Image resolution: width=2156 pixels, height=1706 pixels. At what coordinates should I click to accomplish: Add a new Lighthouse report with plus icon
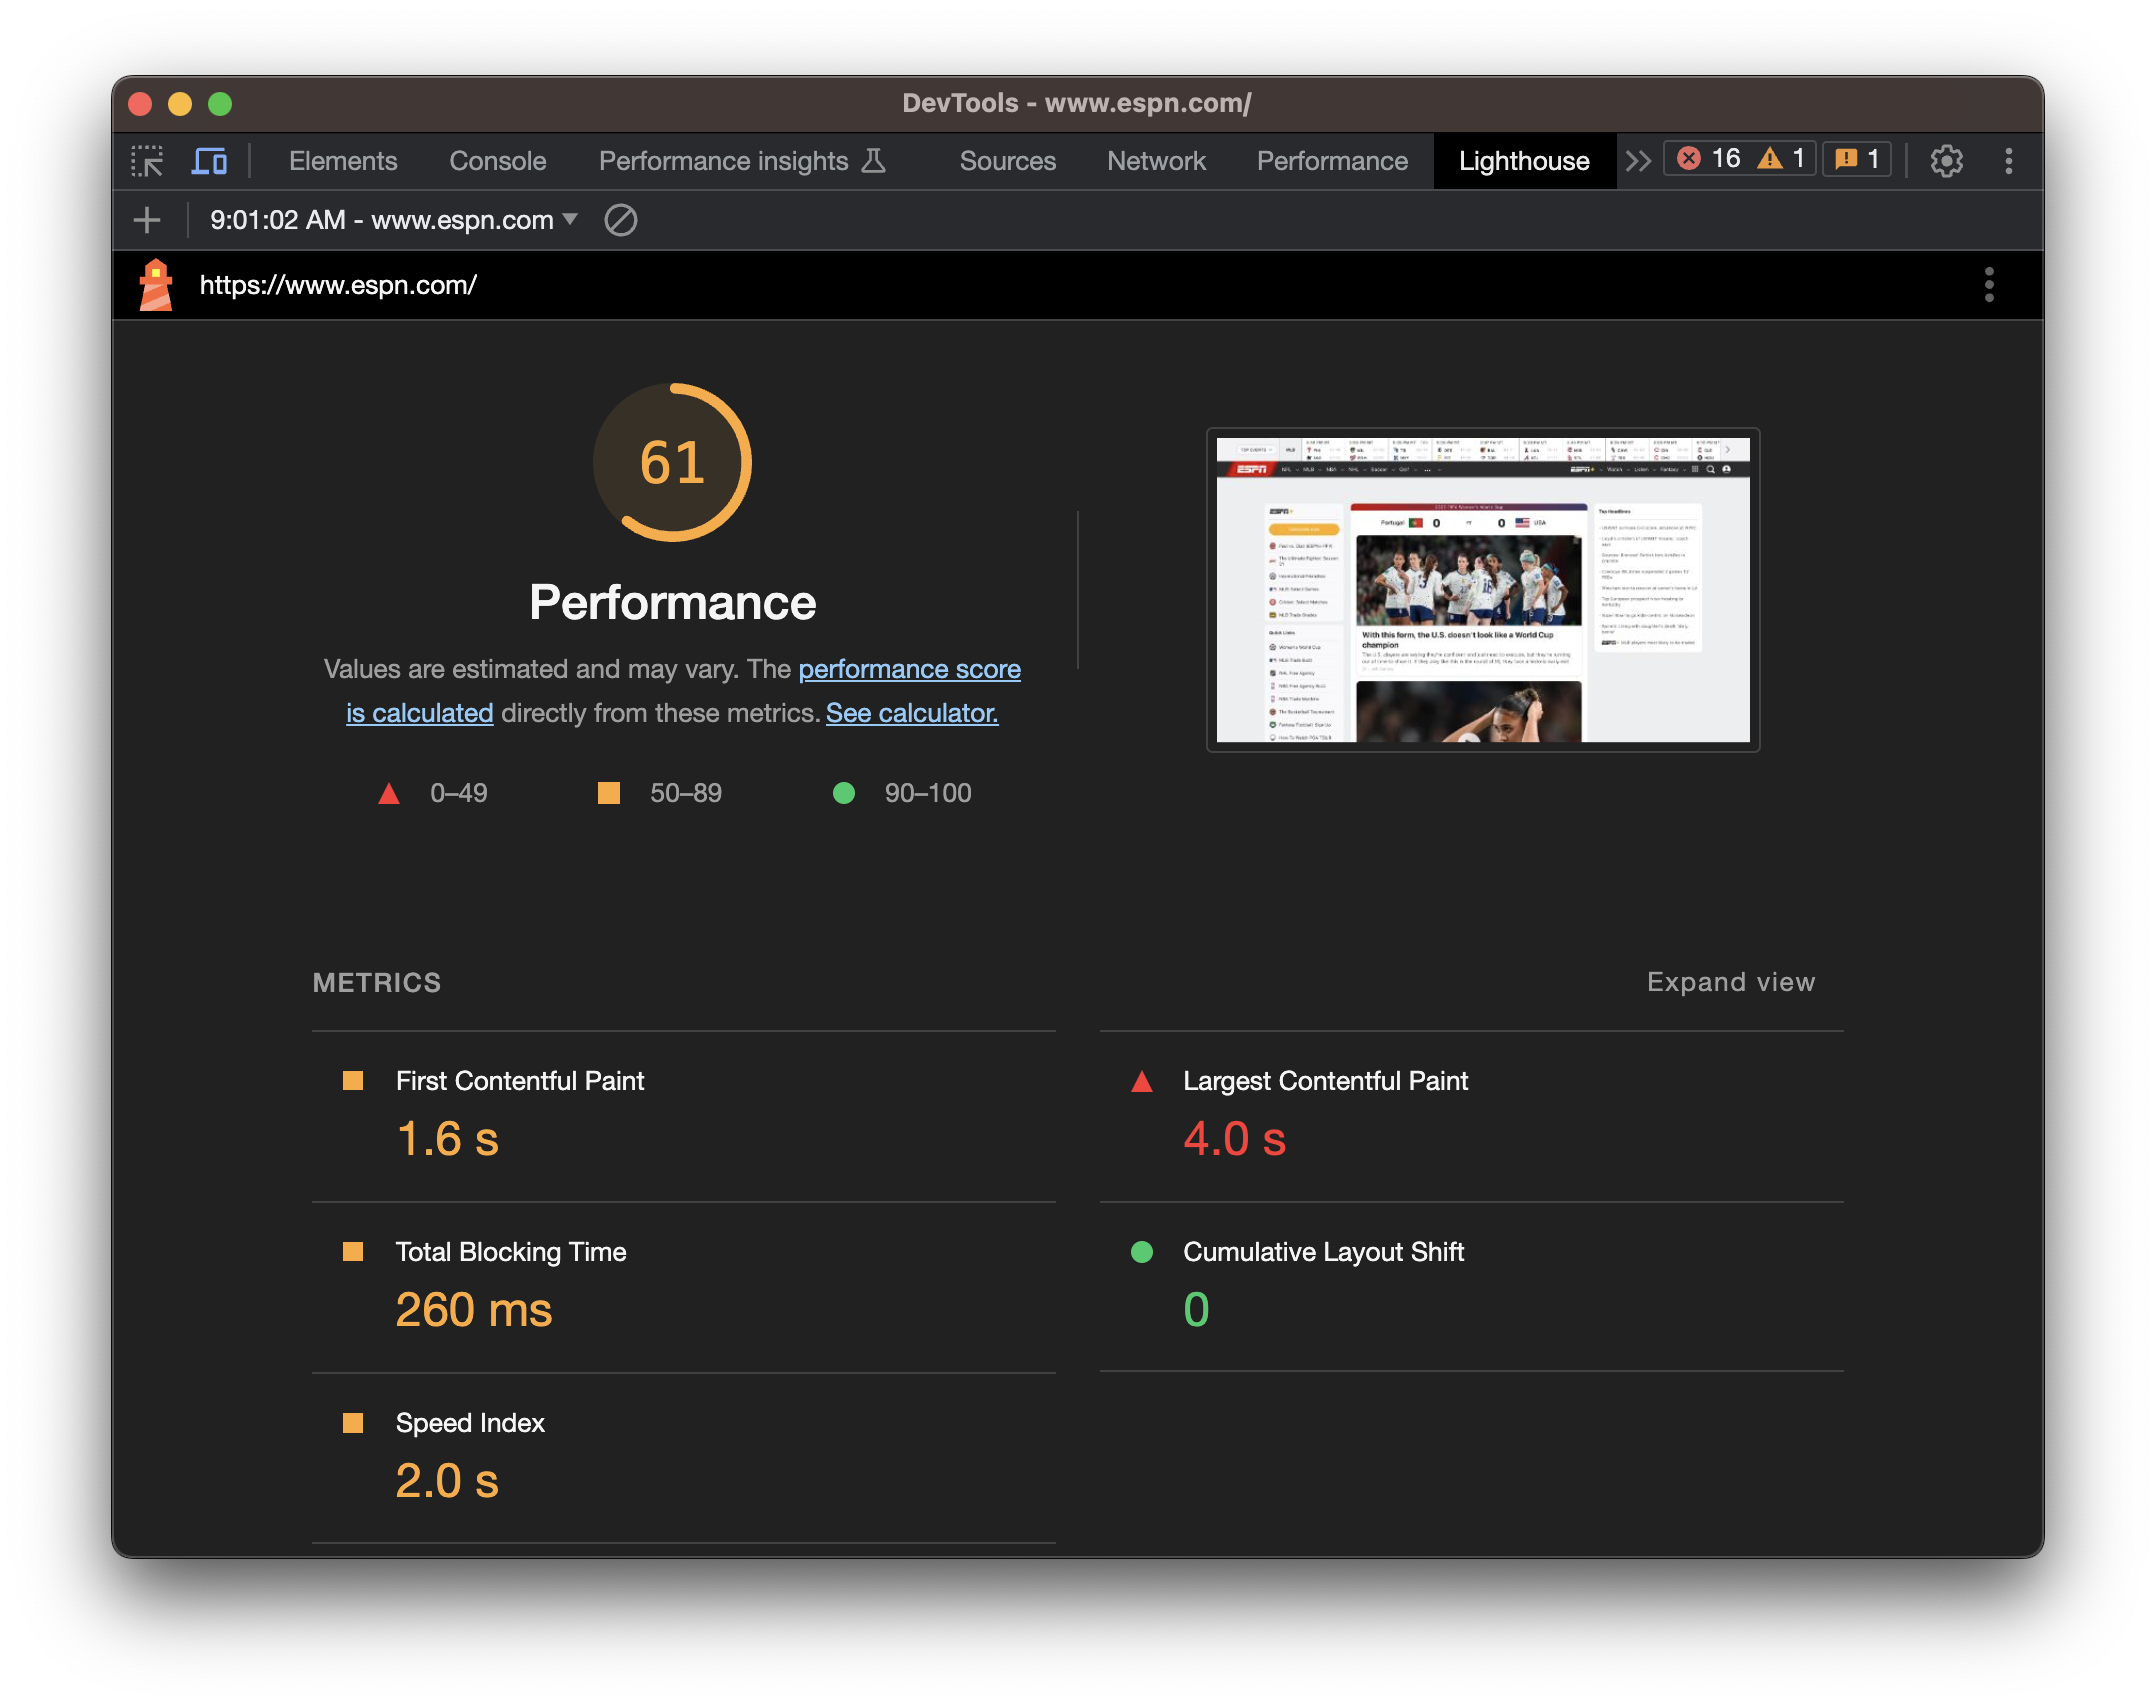click(x=147, y=220)
